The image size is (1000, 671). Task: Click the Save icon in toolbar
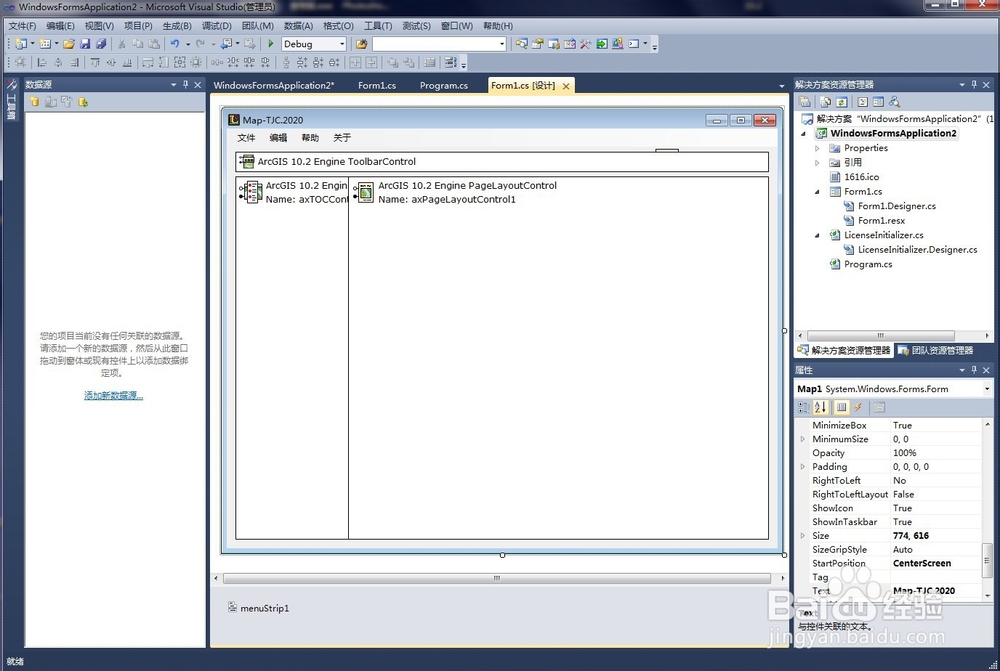(x=85, y=44)
